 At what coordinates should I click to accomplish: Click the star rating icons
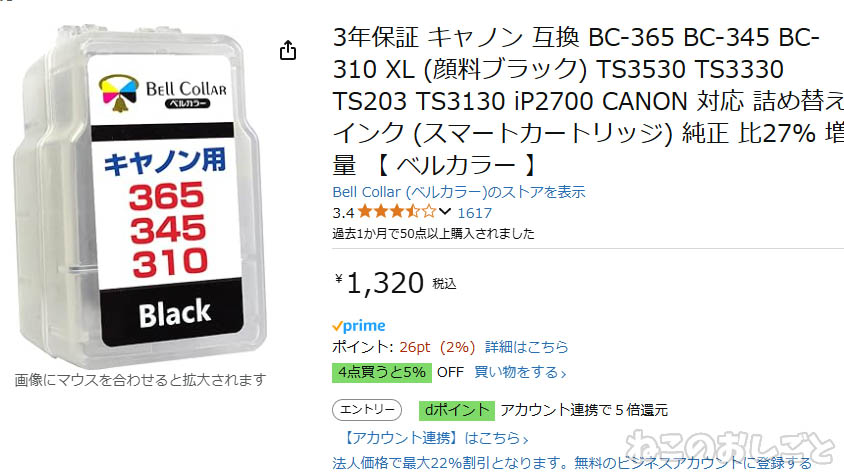(x=396, y=212)
